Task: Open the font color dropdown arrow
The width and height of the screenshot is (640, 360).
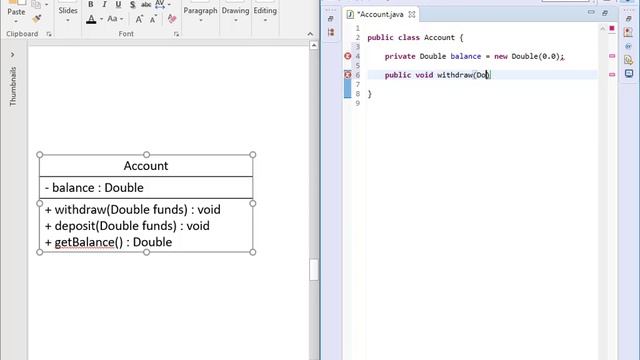Action: [101, 19]
